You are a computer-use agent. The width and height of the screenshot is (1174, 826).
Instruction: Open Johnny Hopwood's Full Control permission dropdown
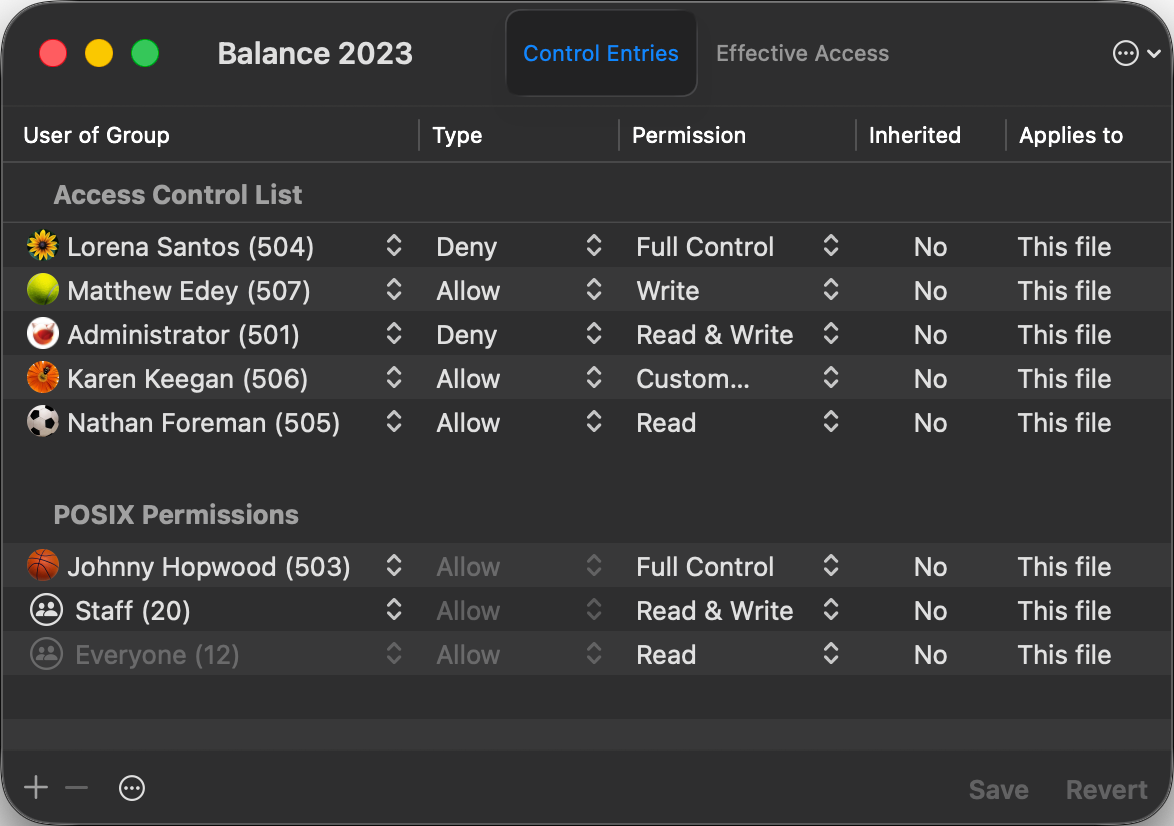pos(830,565)
